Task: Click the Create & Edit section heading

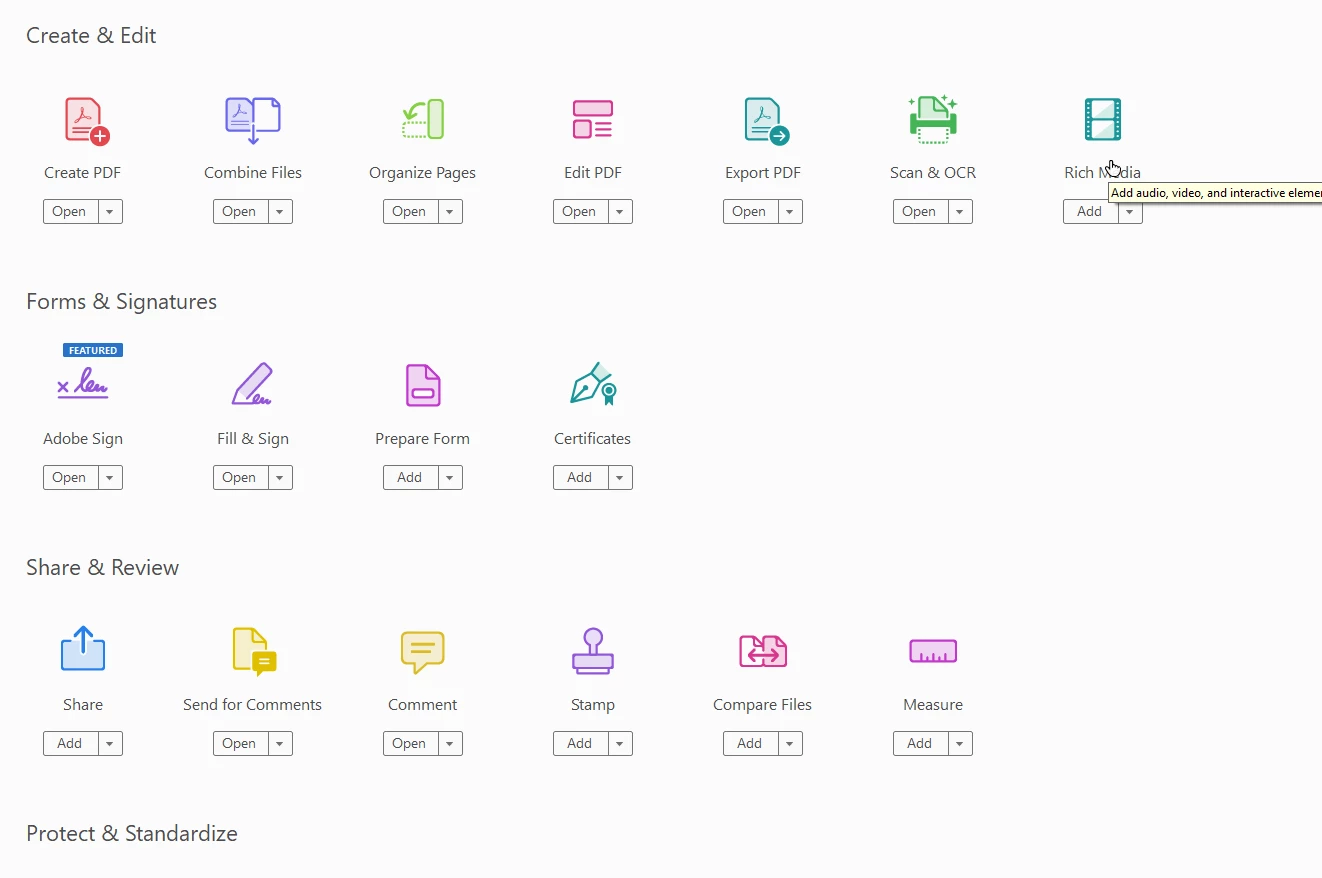Action: click(x=91, y=36)
